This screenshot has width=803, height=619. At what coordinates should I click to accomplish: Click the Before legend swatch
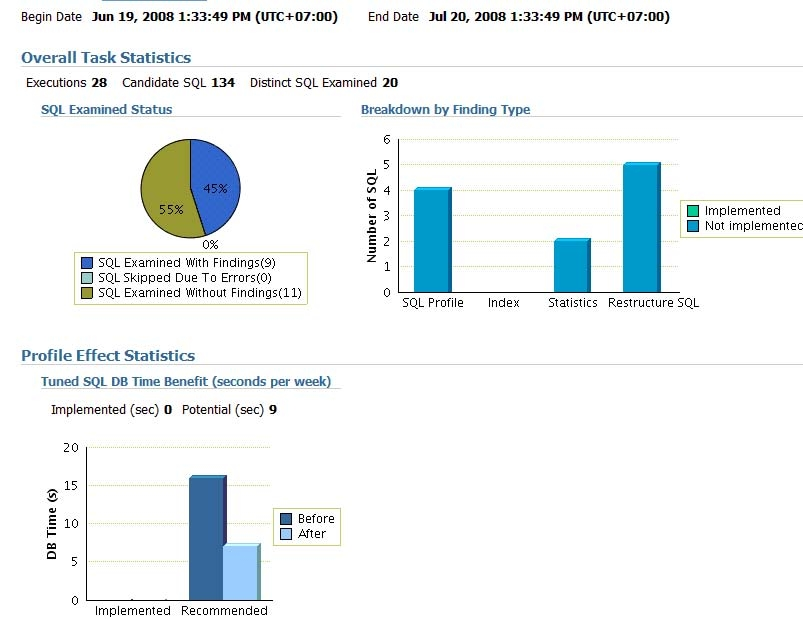286,519
